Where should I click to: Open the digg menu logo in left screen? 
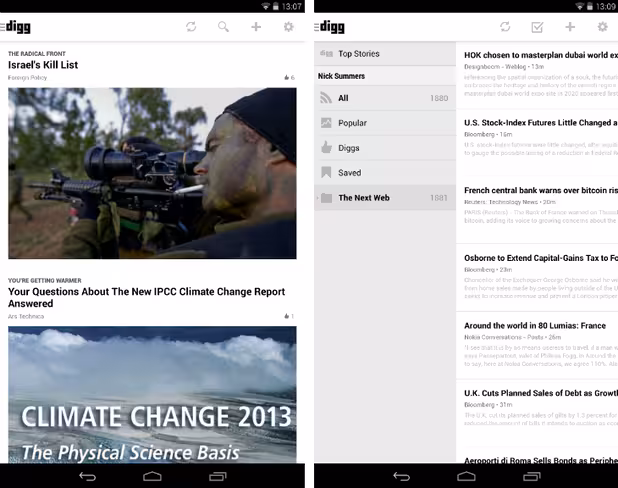(15, 27)
